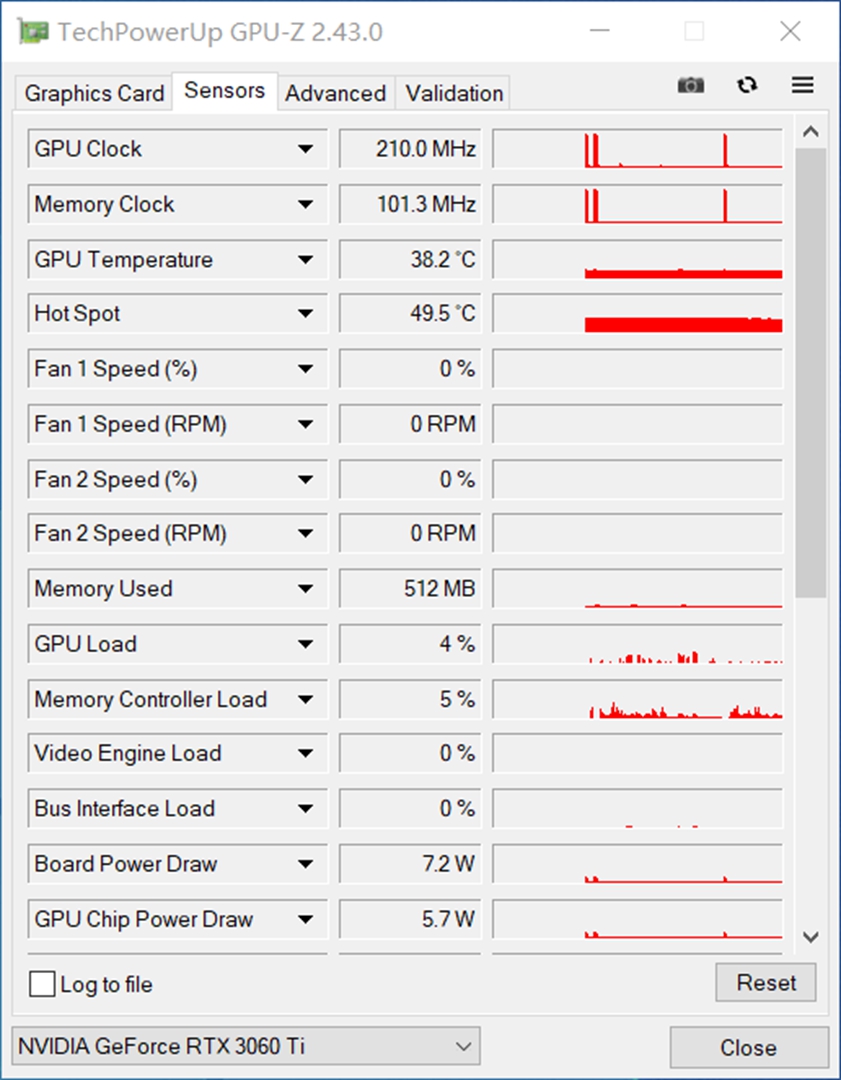
Task: Click the scrollbar down arrow
Action: (811, 938)
